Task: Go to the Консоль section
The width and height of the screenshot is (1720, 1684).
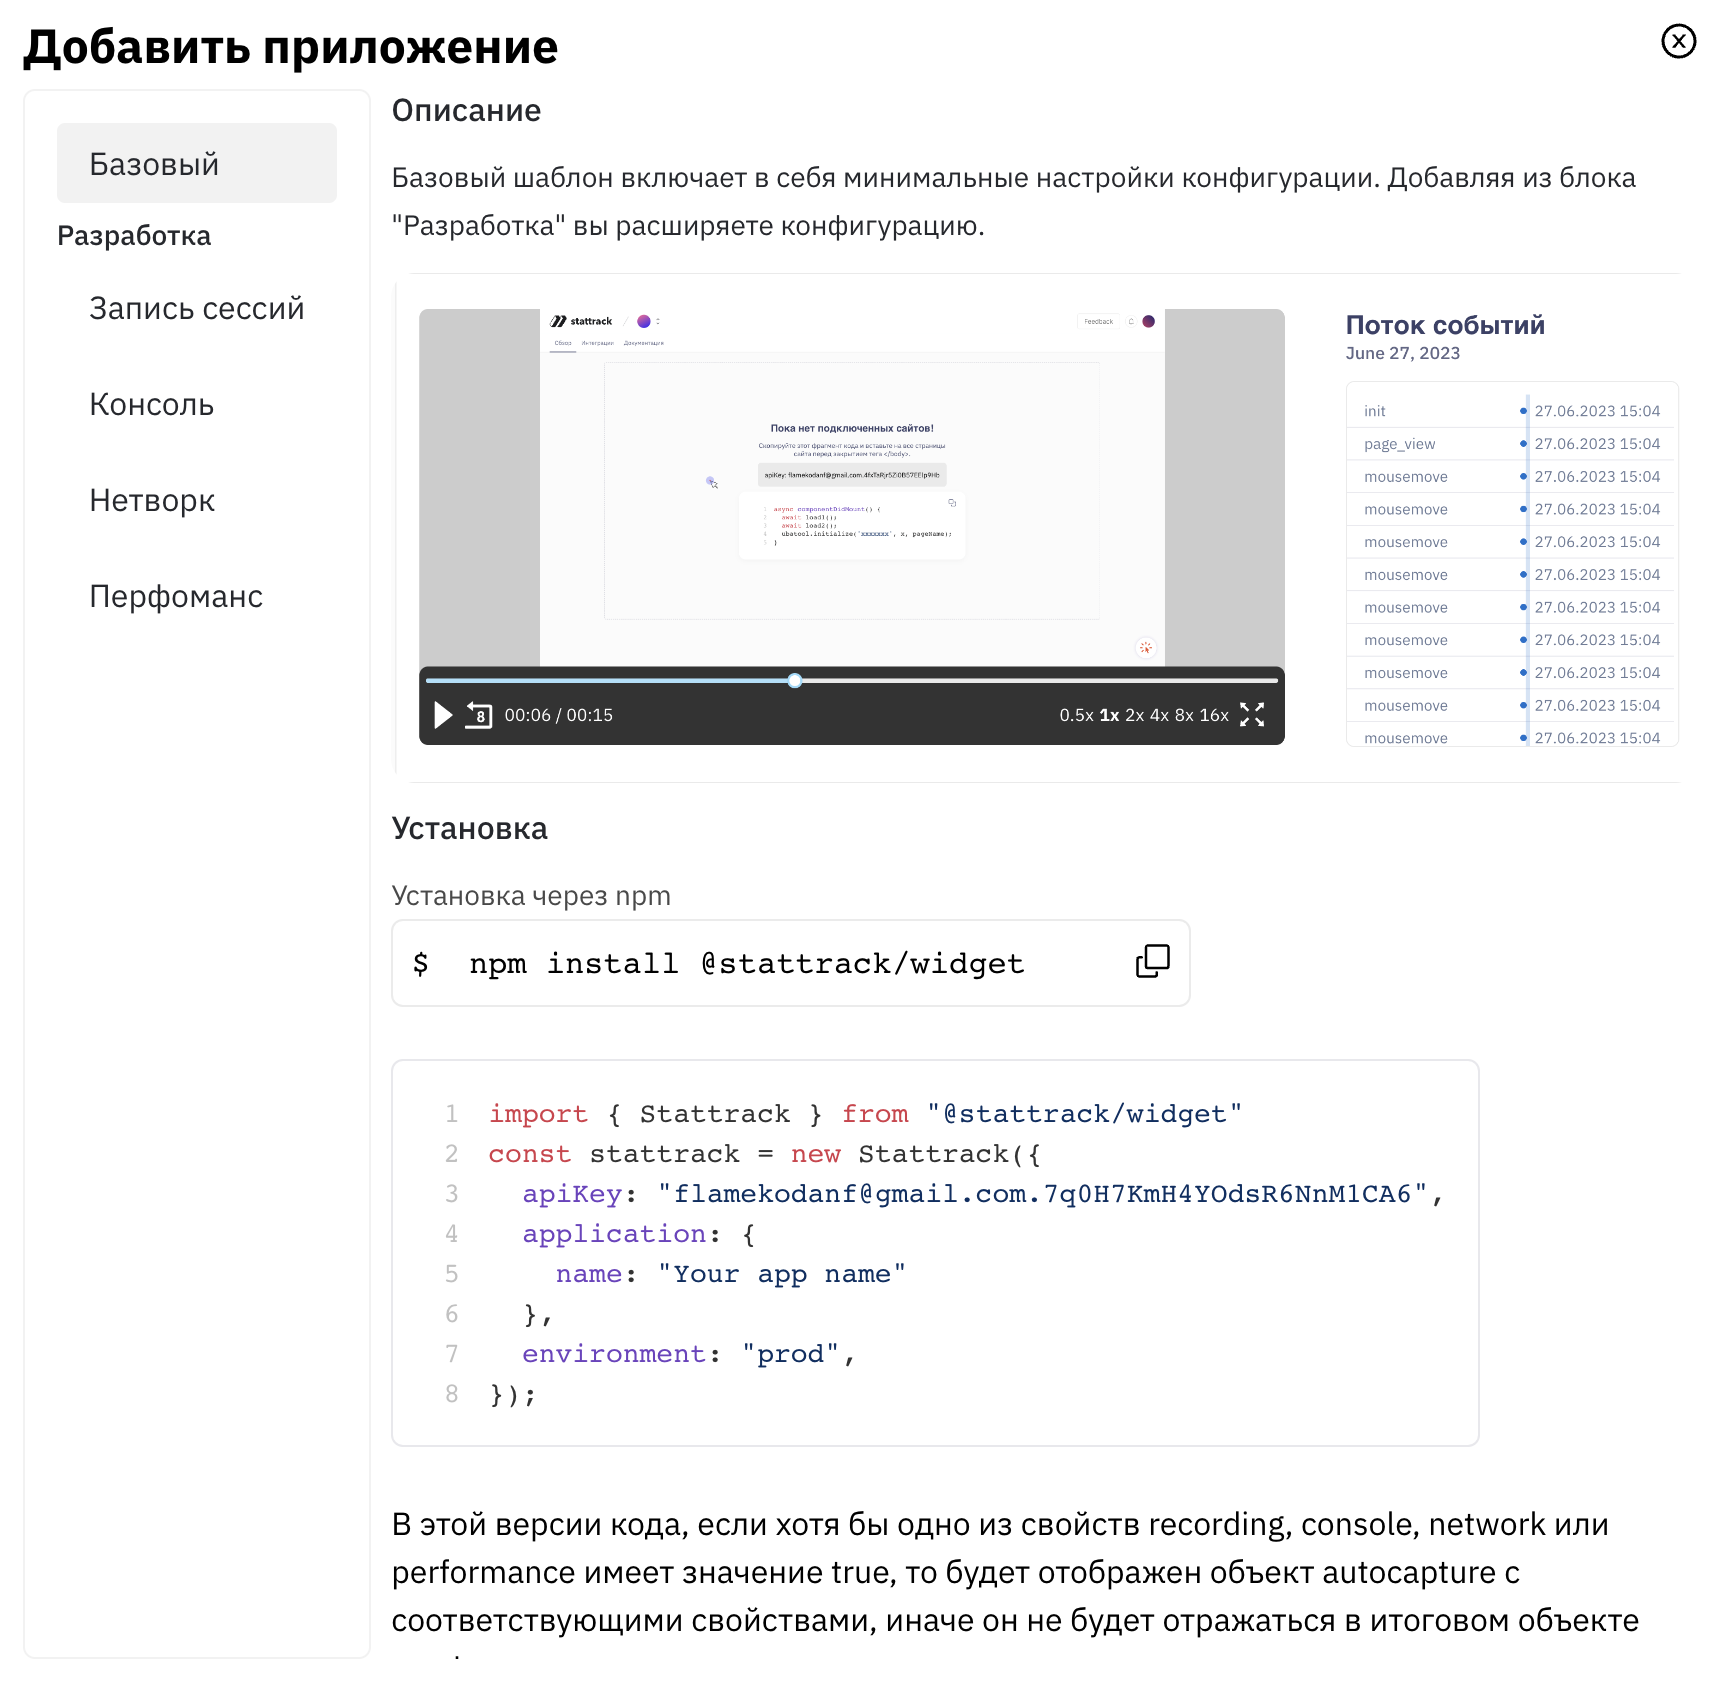Action: 151,404
